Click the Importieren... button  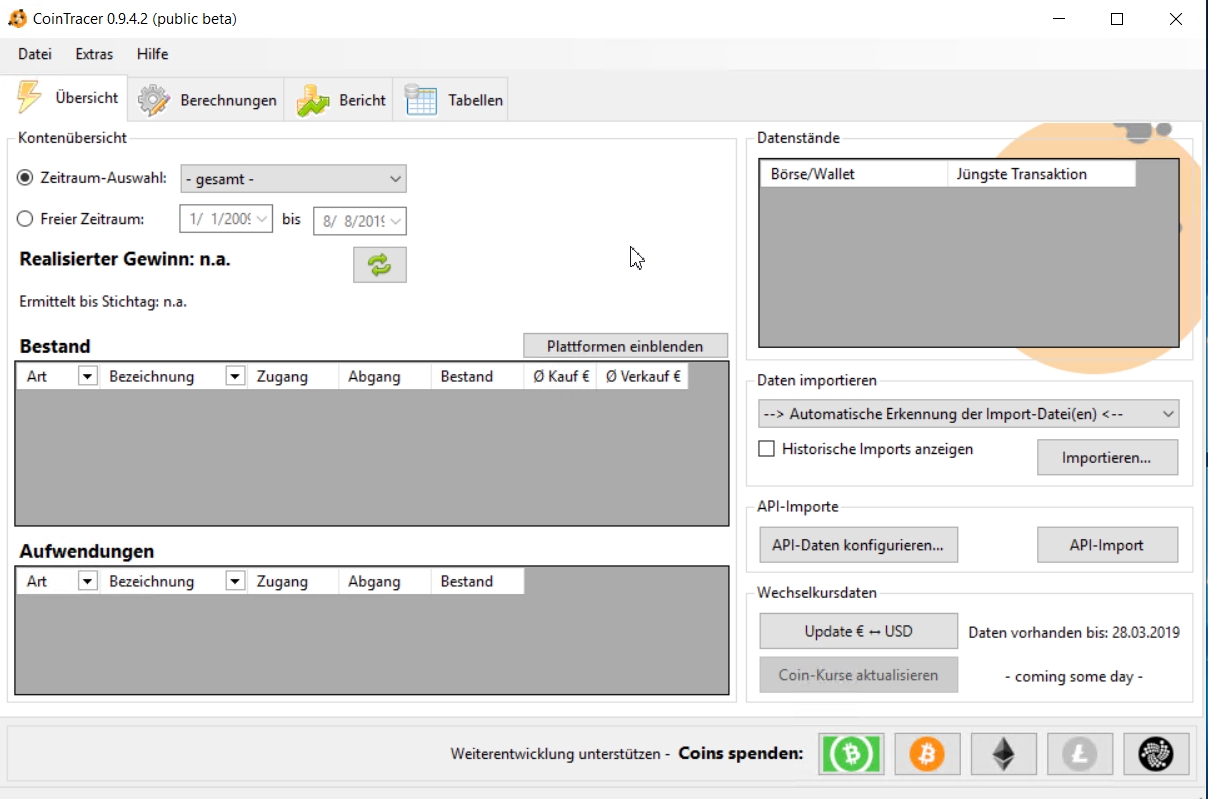tap(1107, 458)
